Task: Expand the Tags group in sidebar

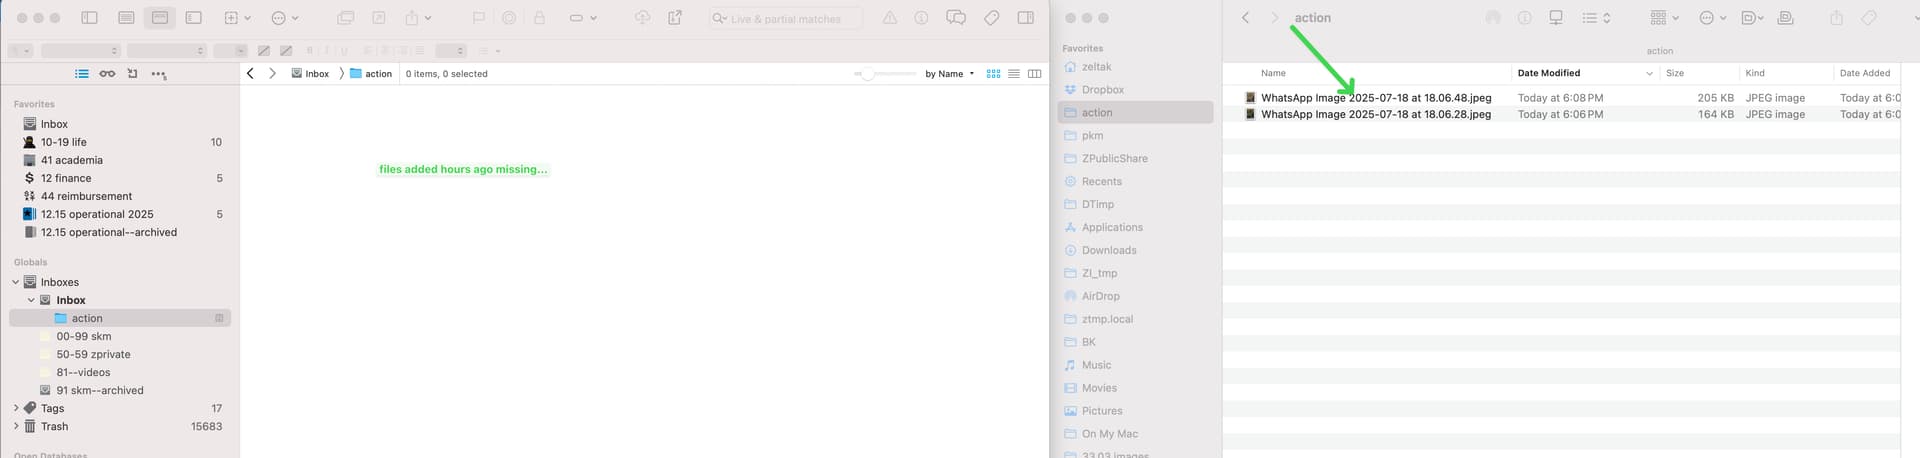Action: 16,408
